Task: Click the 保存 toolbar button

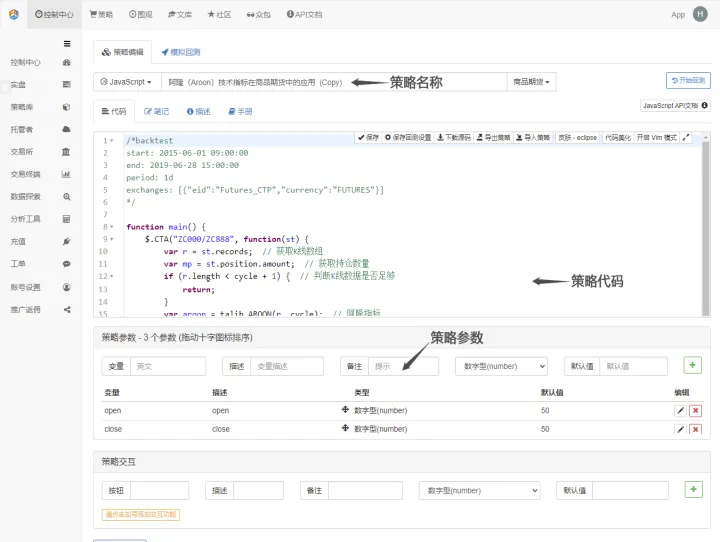Action: (x=368, y=137)
